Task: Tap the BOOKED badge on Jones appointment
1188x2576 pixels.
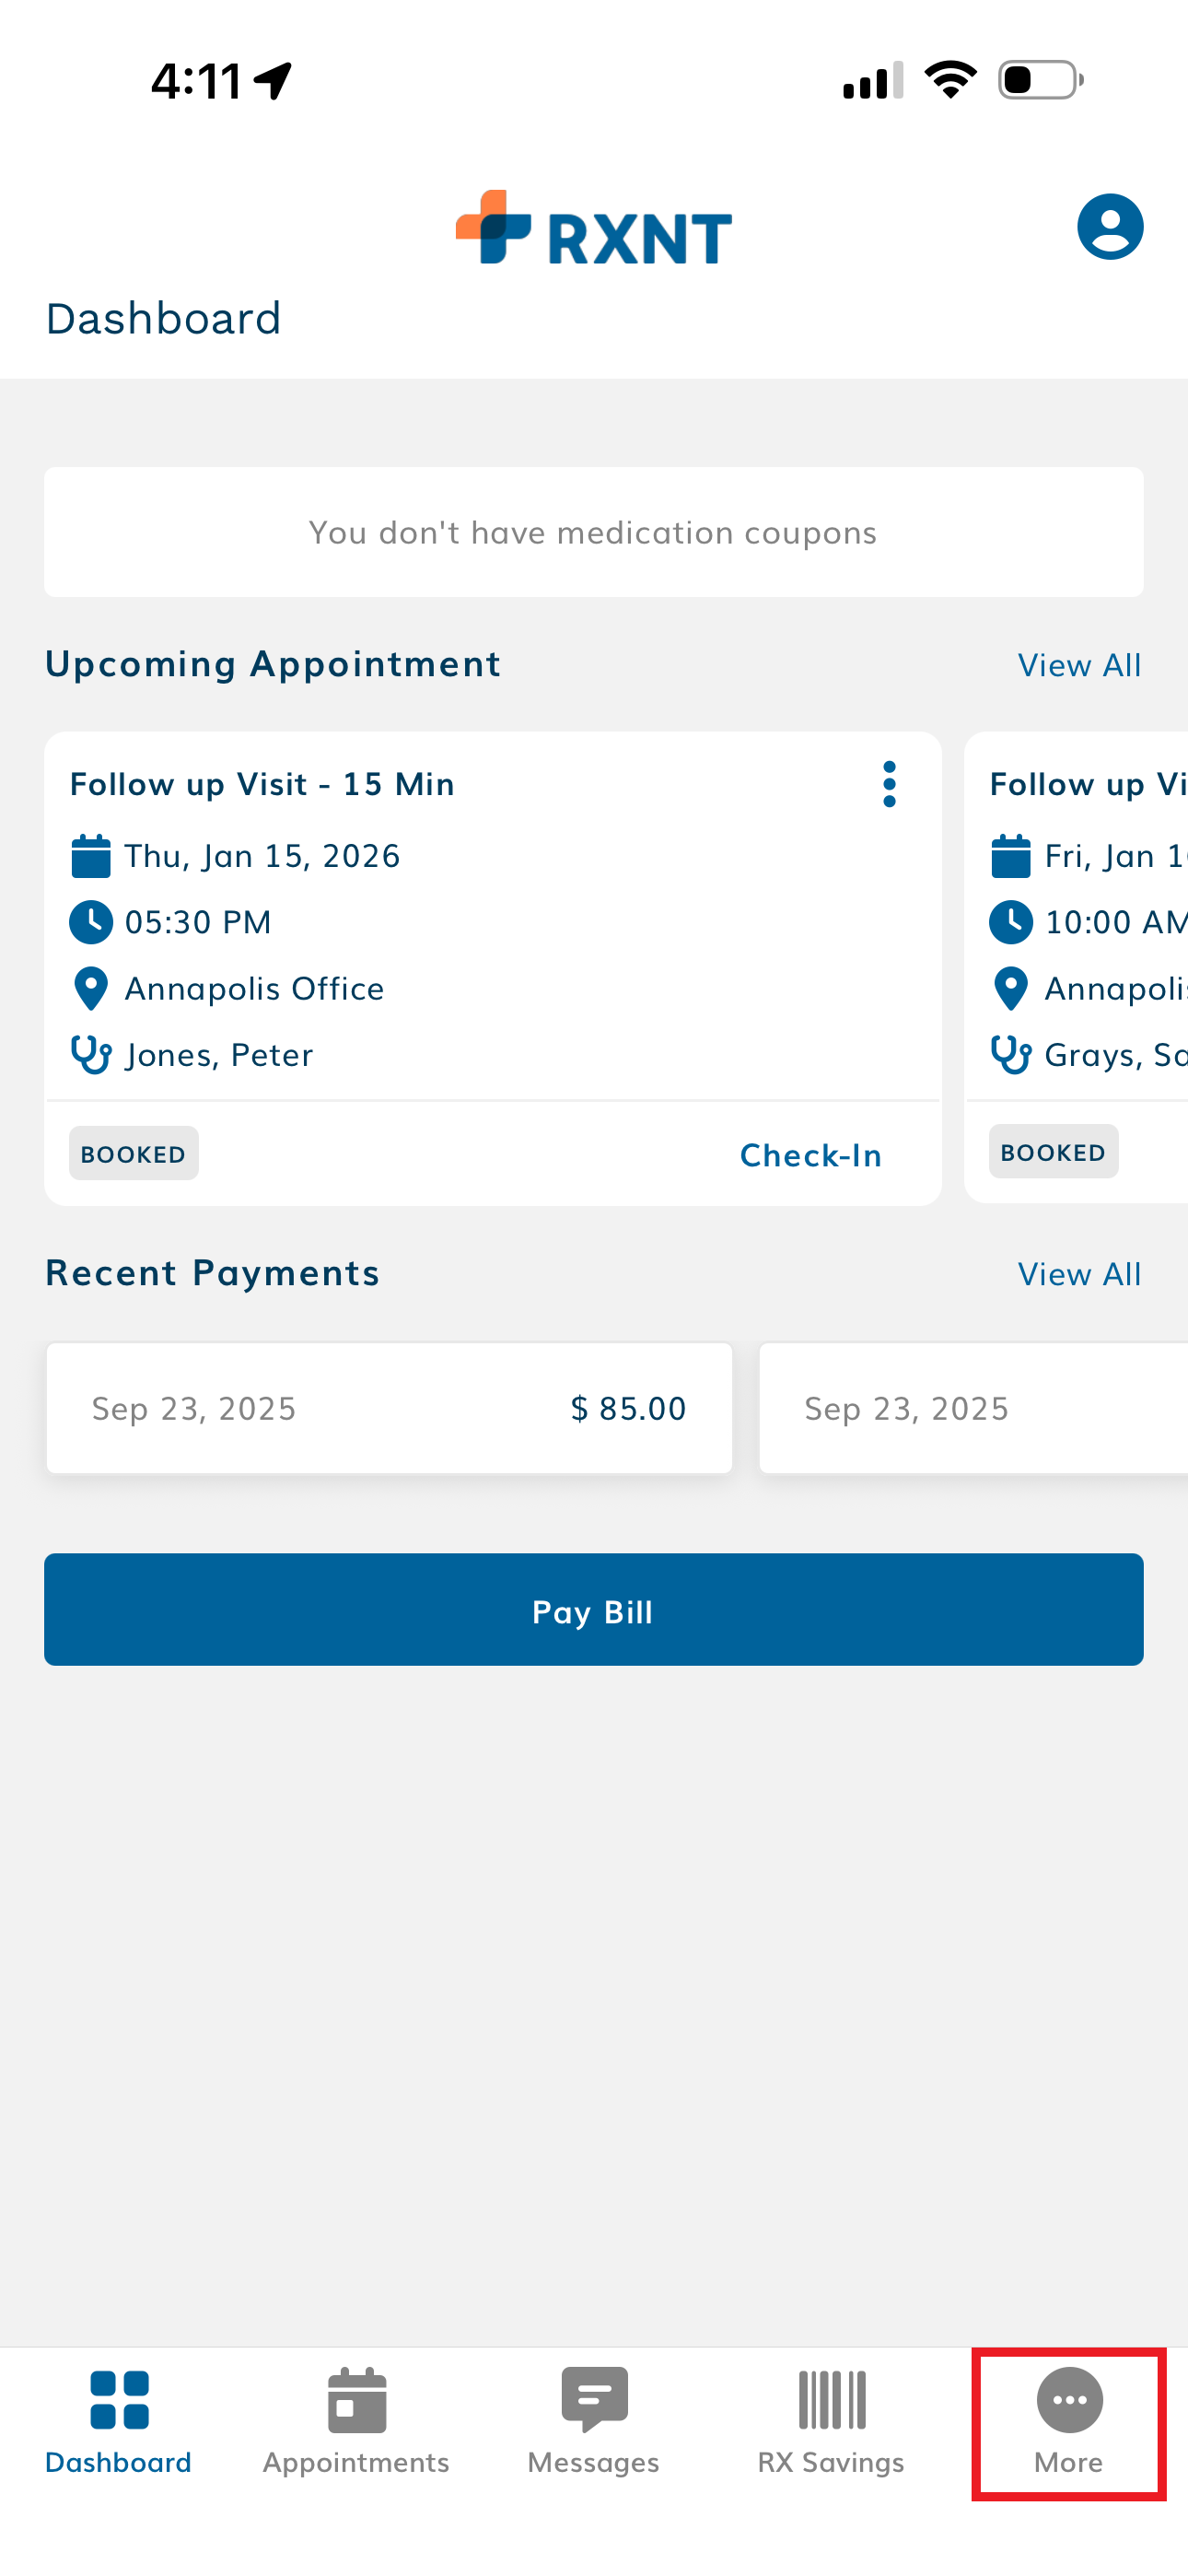Action: pos(134,1154)
